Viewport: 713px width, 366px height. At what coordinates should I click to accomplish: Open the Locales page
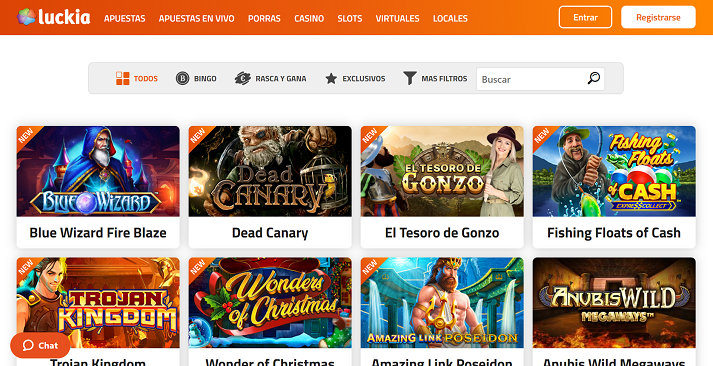[x=450, y=19]
